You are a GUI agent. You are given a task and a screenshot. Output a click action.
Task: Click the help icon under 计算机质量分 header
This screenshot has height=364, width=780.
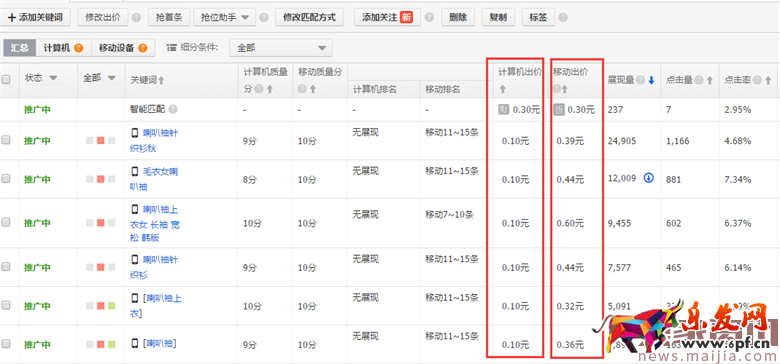[x=259, y=90]
